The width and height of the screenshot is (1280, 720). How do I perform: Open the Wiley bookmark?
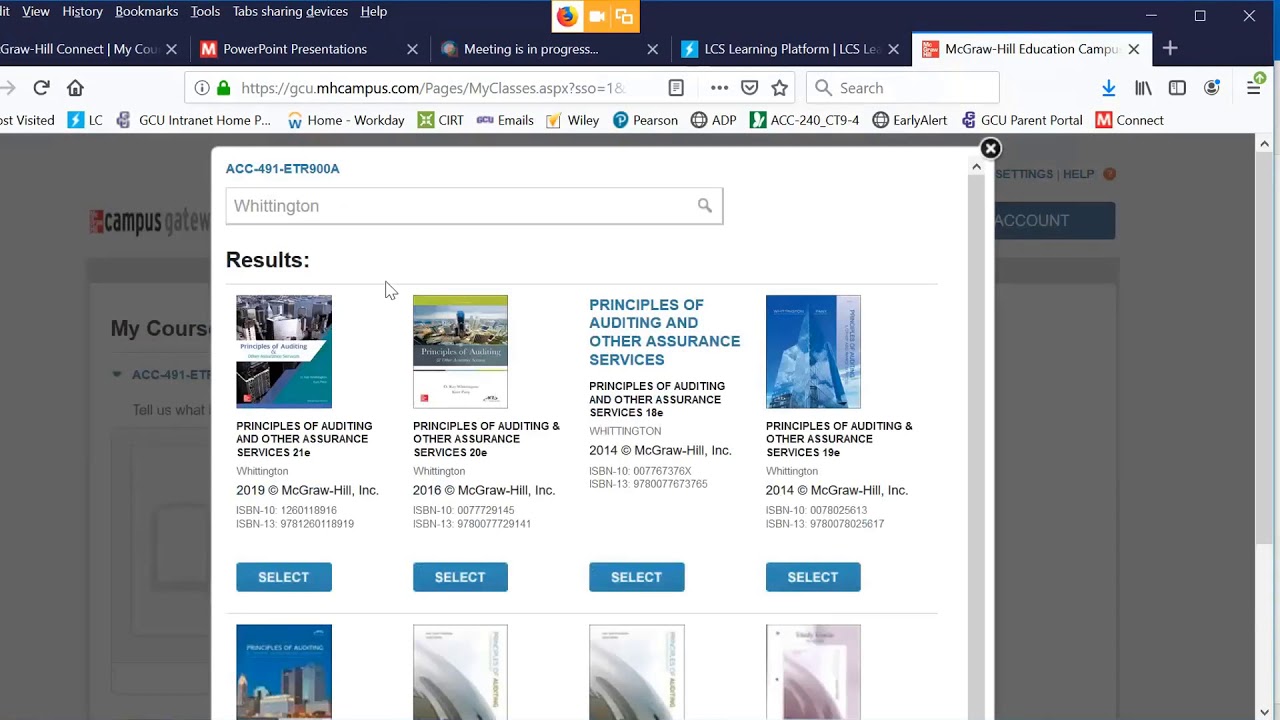[x=573, y=120]
